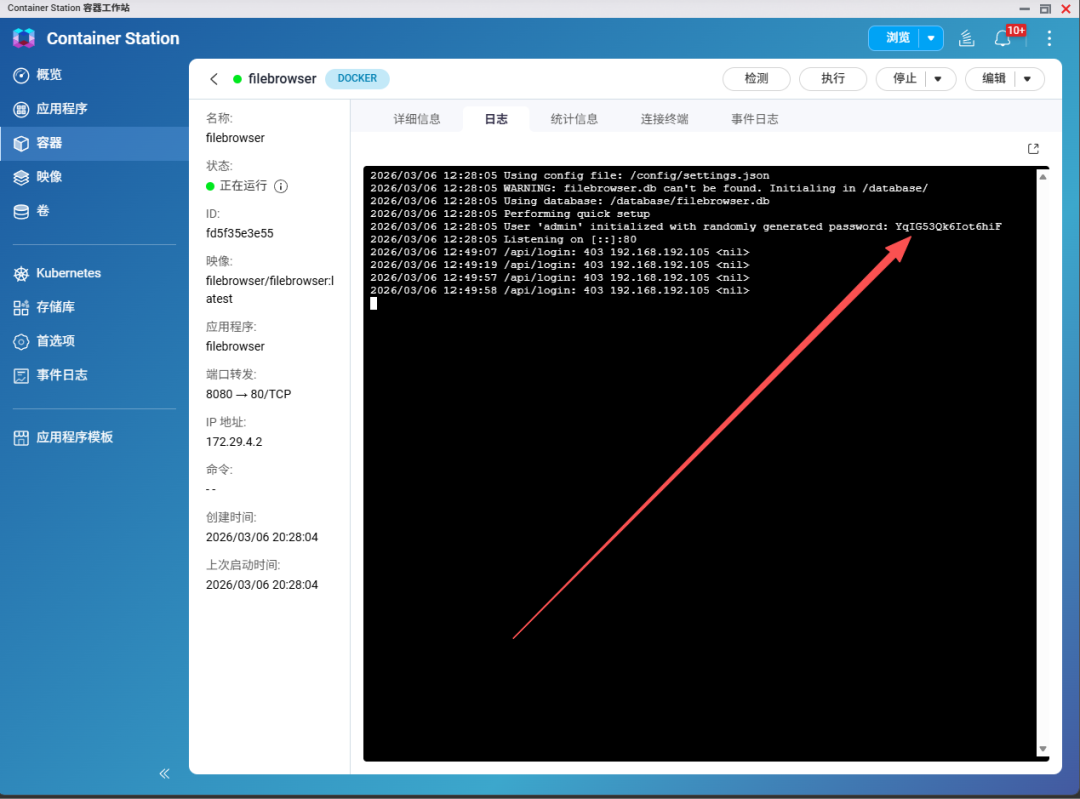Open logs in a new window
The height and width of the screenshot is (799, 1080).
pyautogui.click(x=1033, y=148)
